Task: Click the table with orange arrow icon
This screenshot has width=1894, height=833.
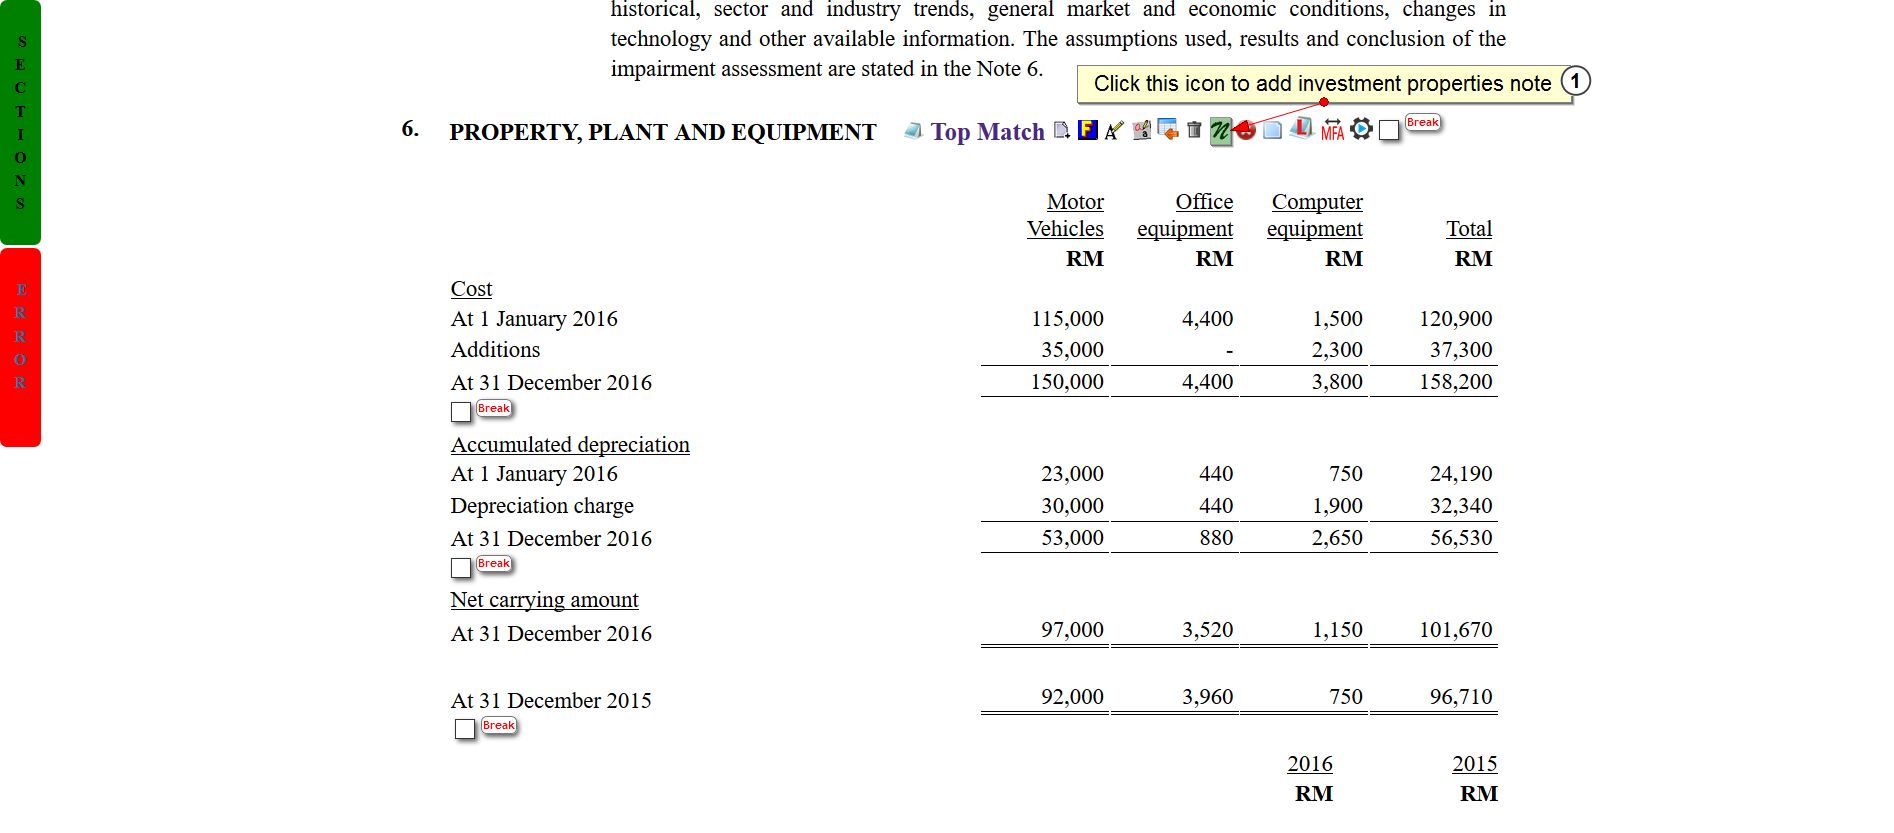Action: pos(1167,130)
